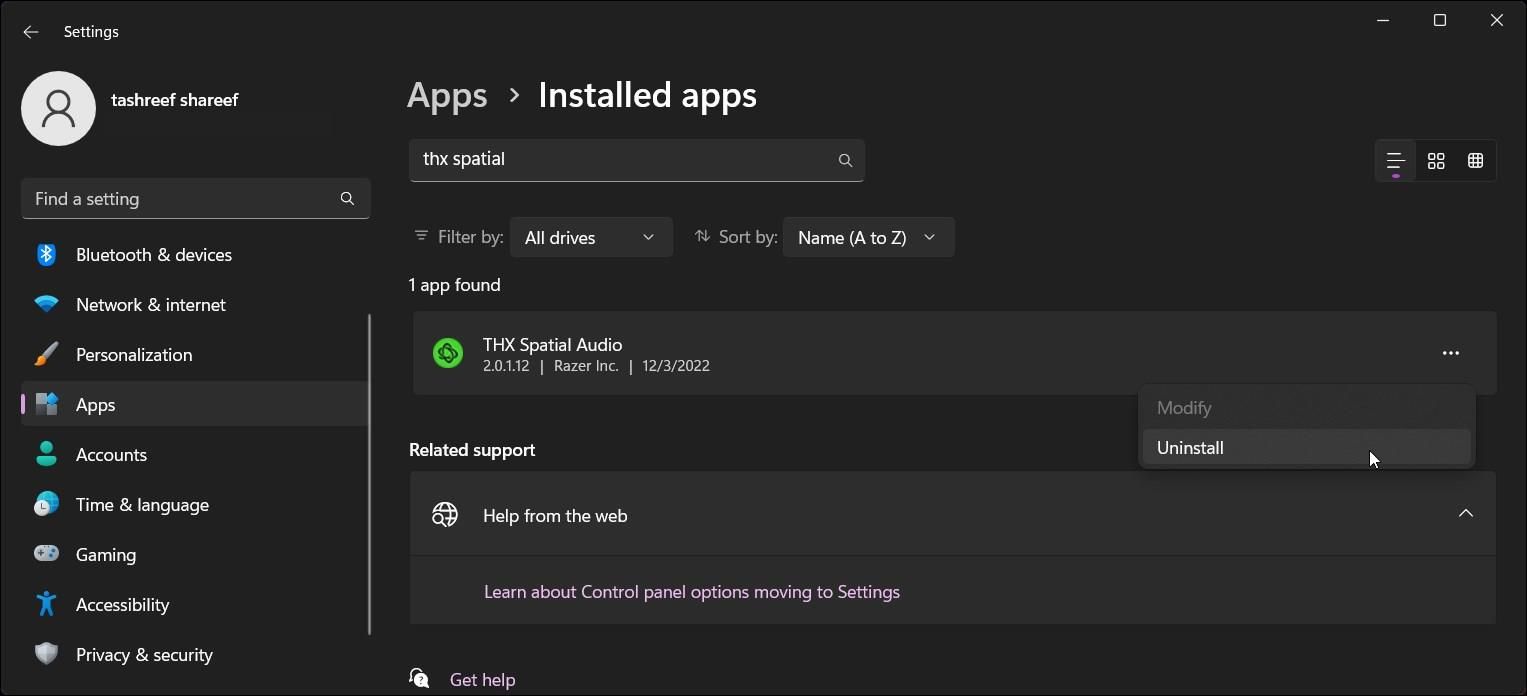Click the Apps breadcrumb link

pos(447,96)
